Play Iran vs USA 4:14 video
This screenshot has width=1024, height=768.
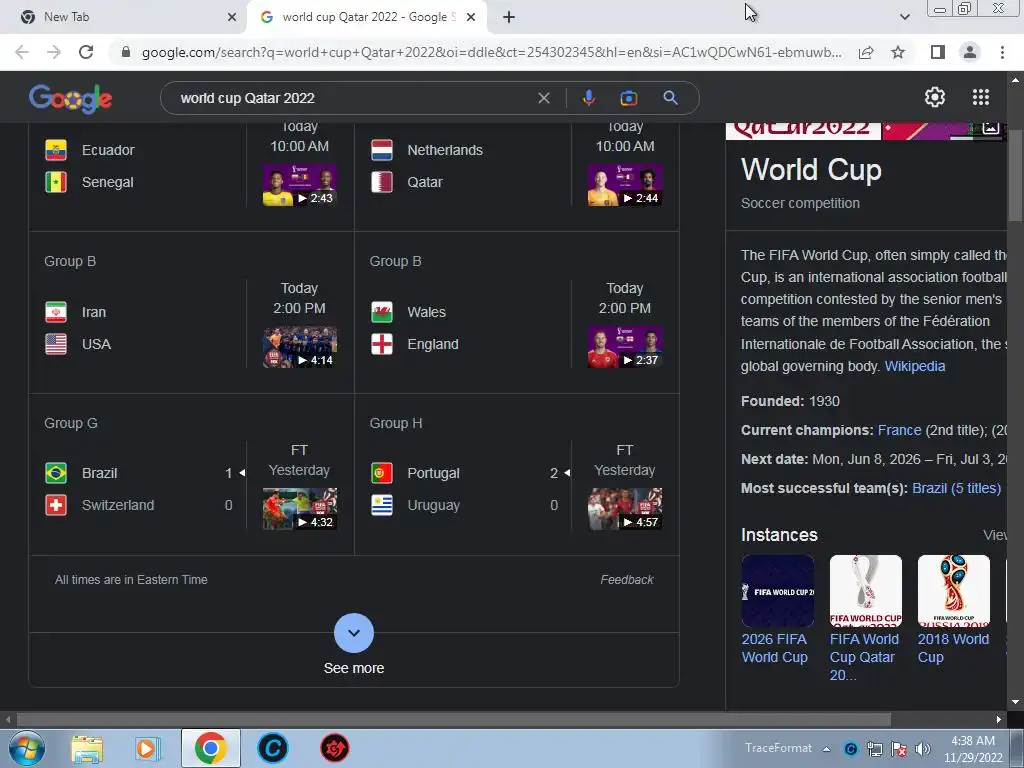click(x=300, y=347)
